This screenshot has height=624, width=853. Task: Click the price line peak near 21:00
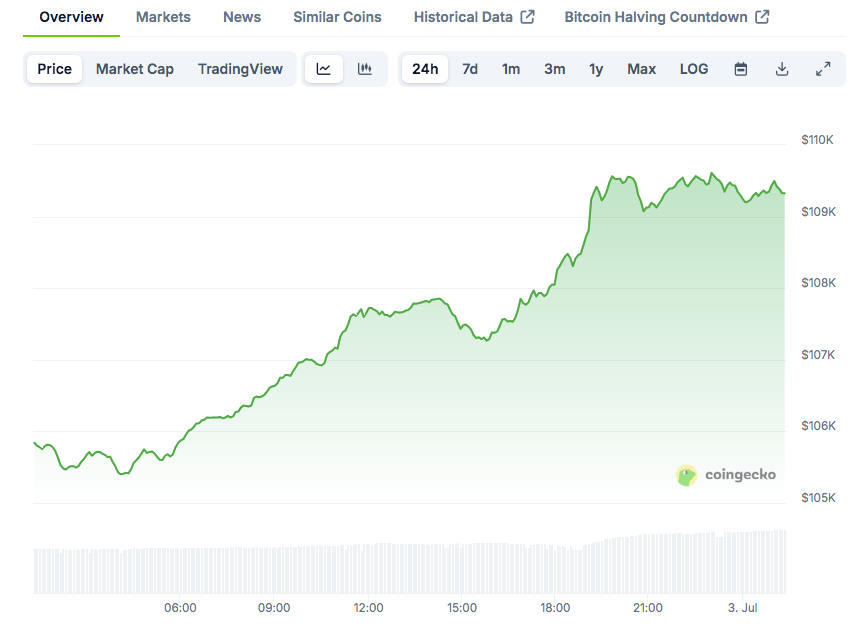pos(613,177)
